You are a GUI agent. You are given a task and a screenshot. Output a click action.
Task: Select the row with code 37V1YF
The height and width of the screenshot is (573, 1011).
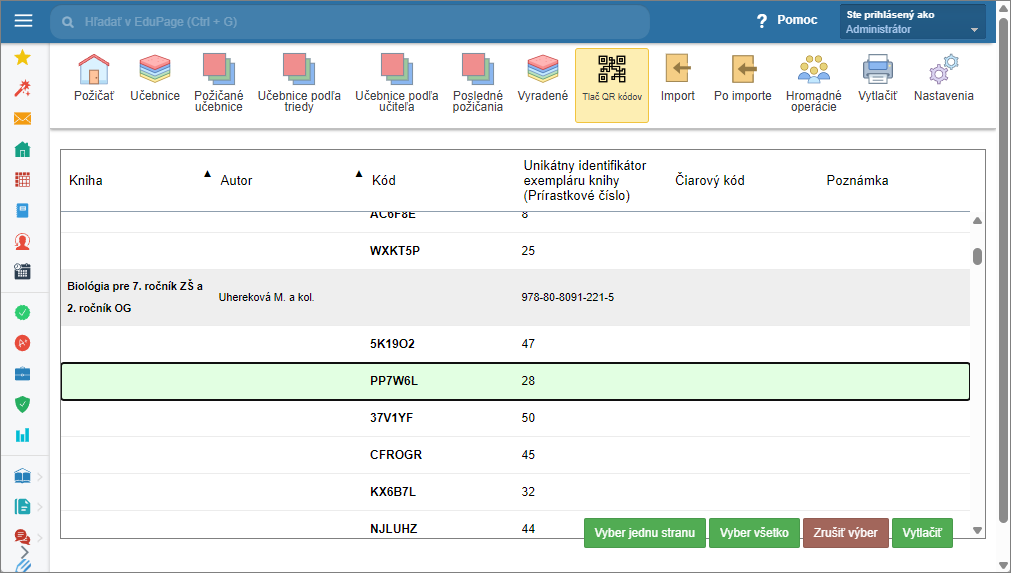pyautogui.click(x=515, y=418)
